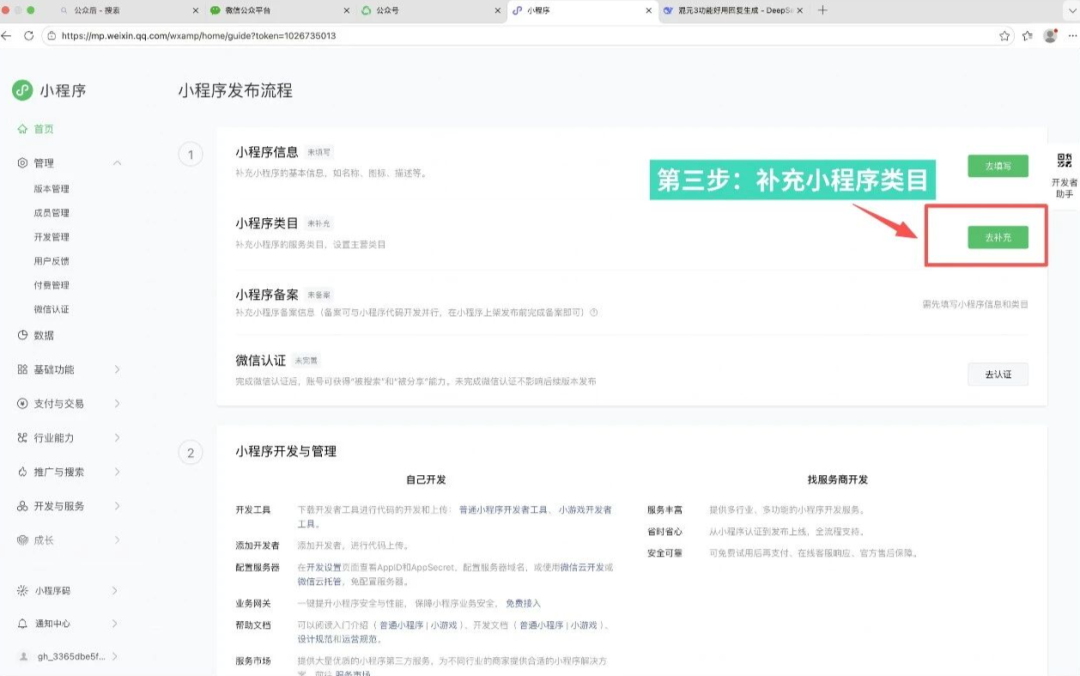This screenshot has width=1080, height=676.
Task: Click the account avatar icon gh_3365dbe5f
Action: [x=23, y=657]
